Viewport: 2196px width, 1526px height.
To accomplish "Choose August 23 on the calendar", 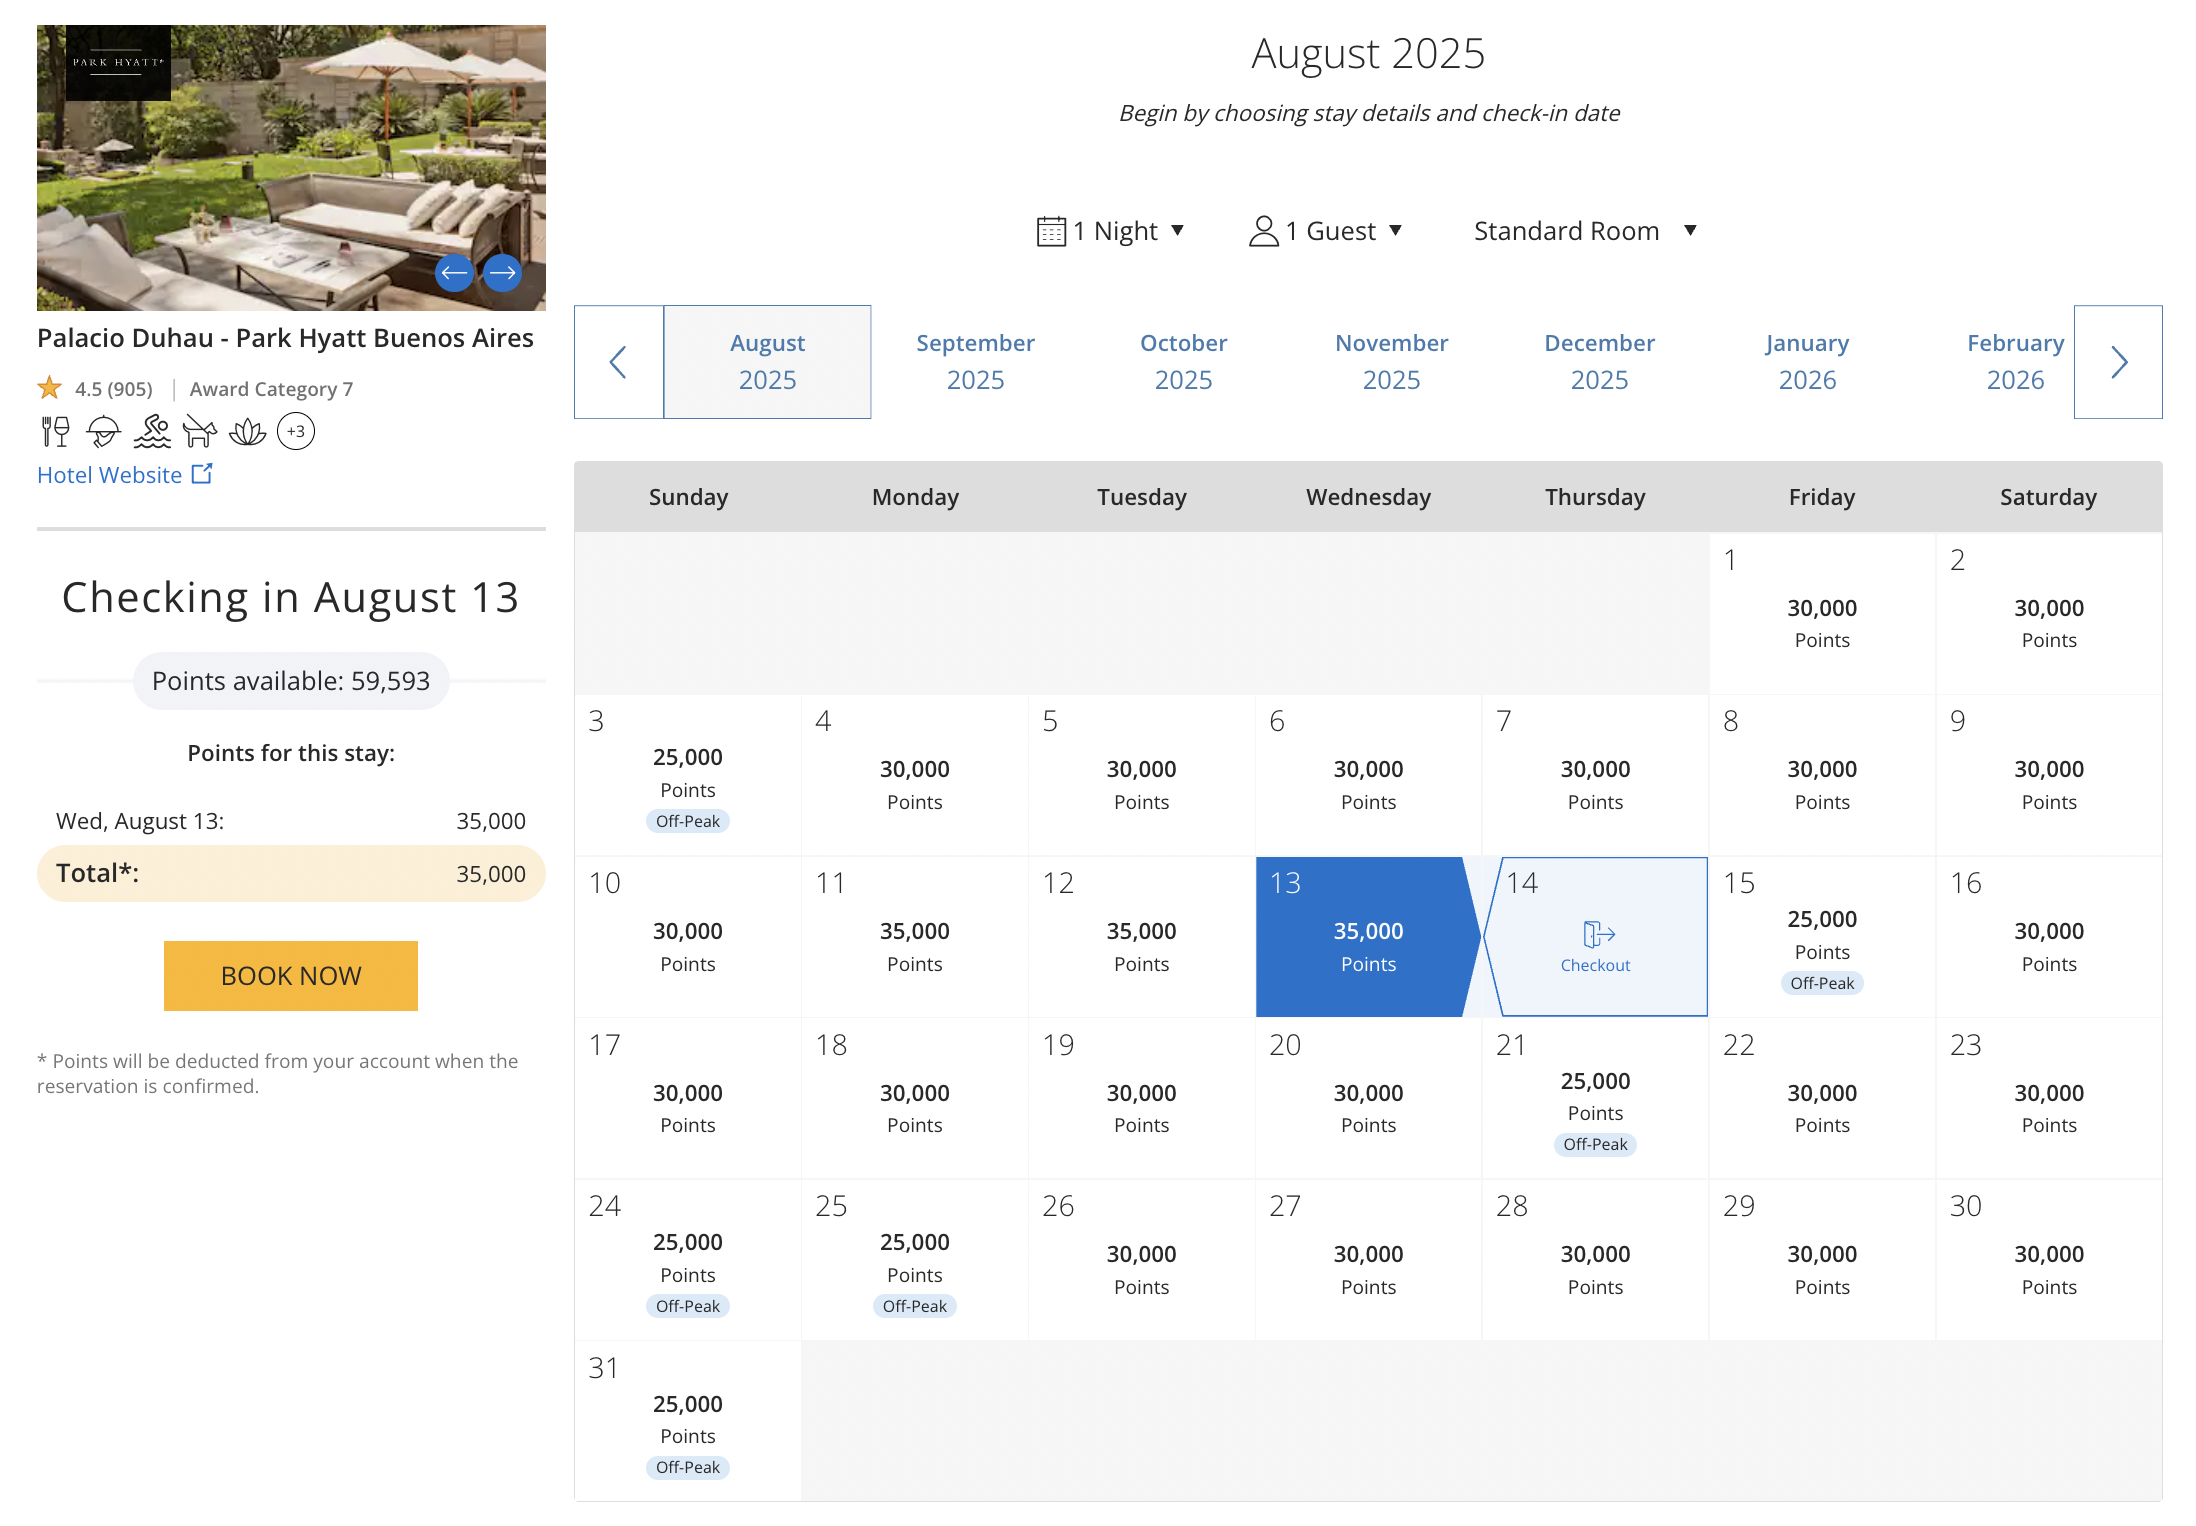I will tap(2048, 1099).
